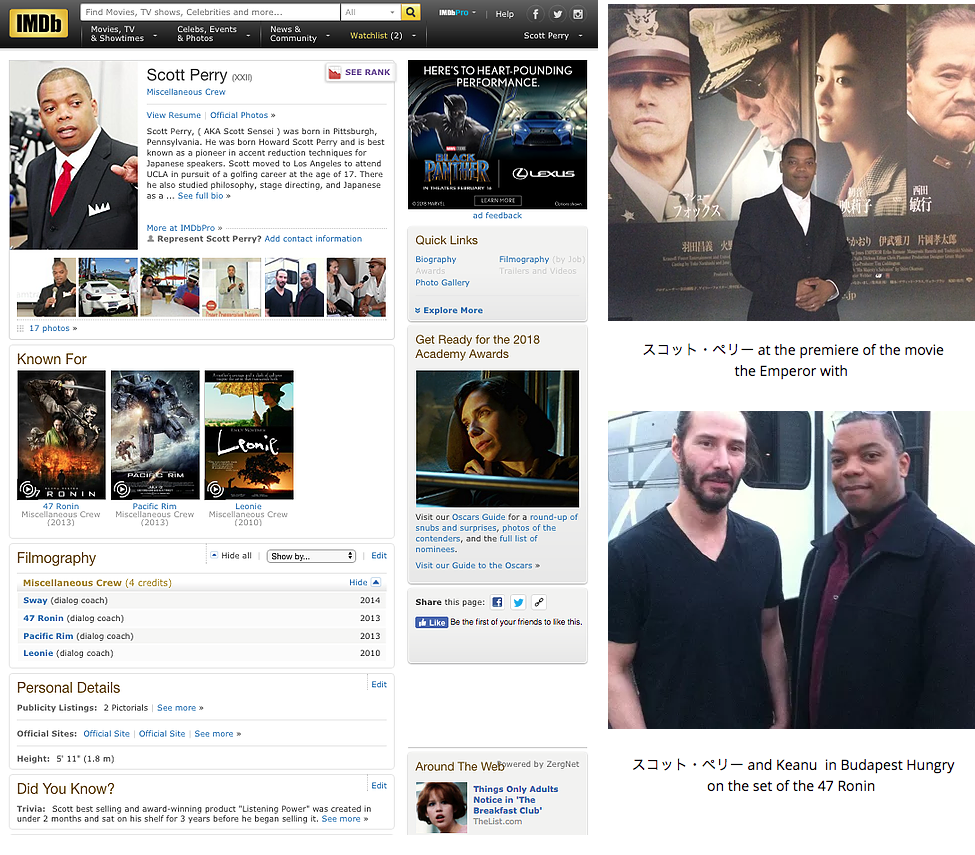This screenshot has height=855, width=975.
Task: Share this page on Twitter icon
Action: (x=518, y=602)
